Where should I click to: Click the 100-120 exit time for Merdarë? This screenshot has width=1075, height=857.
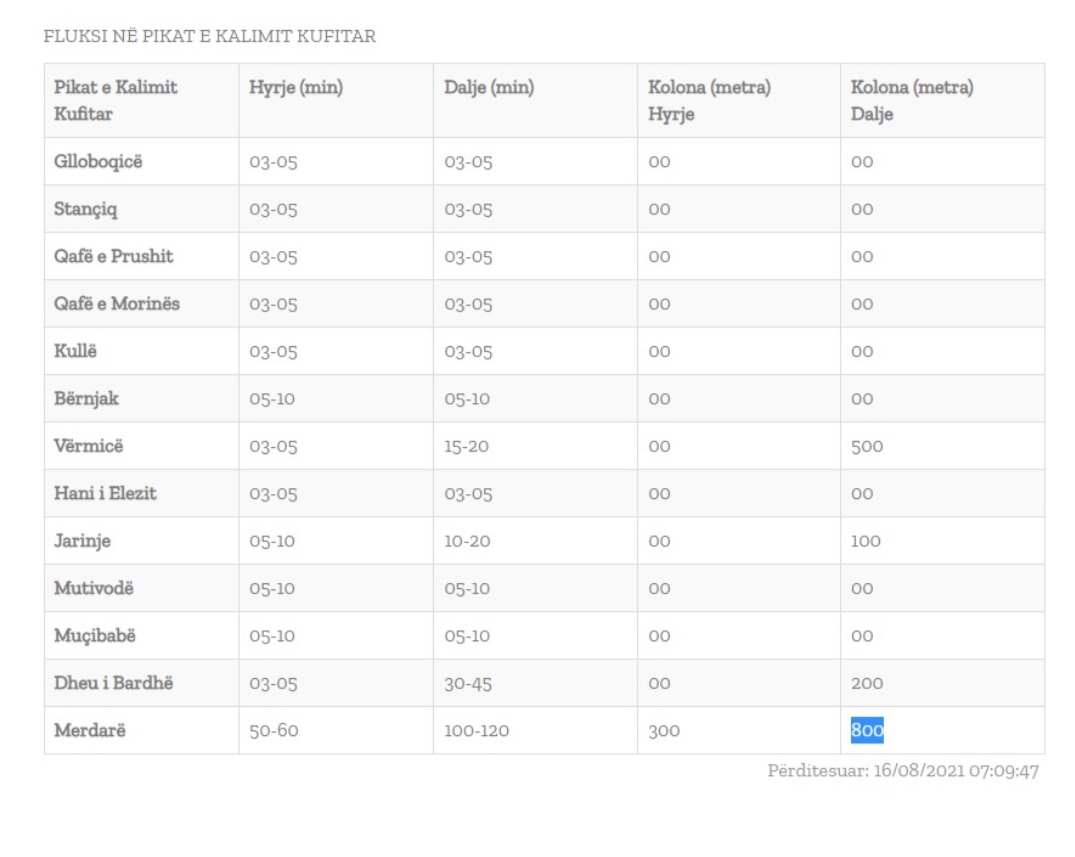click(x=476, y=731)
